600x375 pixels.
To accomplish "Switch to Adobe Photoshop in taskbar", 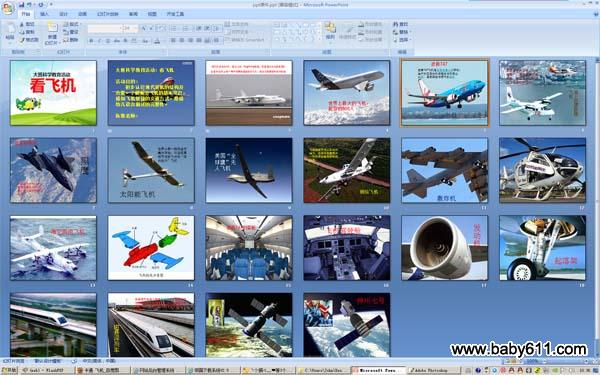I will coord(431,370).
